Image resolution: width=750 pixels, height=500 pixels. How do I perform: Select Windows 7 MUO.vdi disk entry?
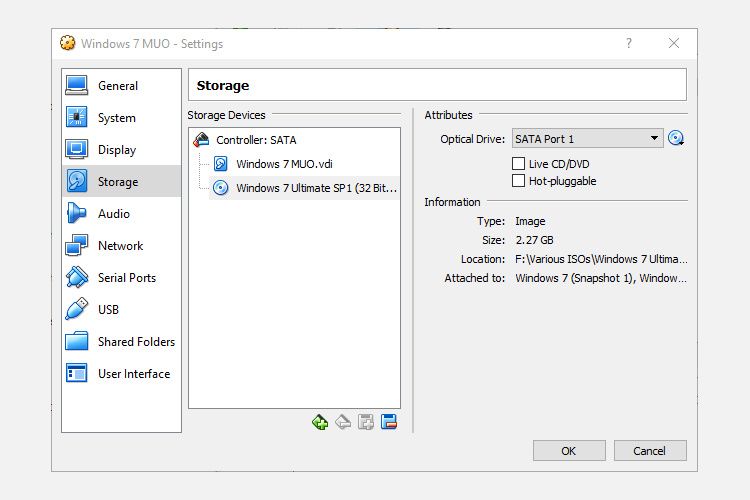click(304, 164)
